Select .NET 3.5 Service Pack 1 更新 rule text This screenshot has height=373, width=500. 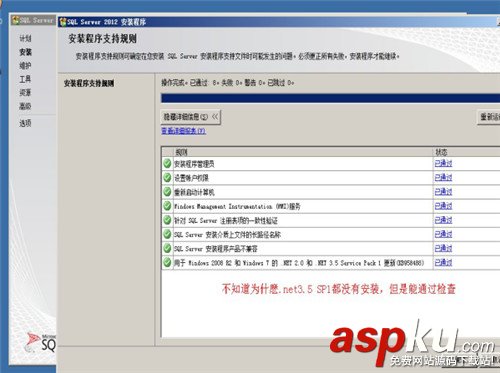pyautogui.click(x=299, y=263)
